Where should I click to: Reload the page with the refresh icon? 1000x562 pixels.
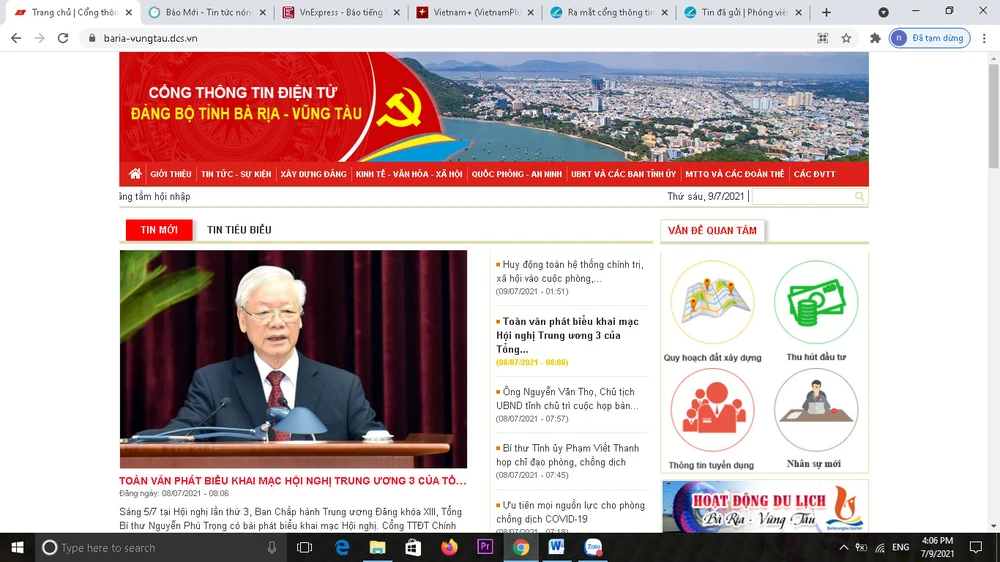pos(62,38)
